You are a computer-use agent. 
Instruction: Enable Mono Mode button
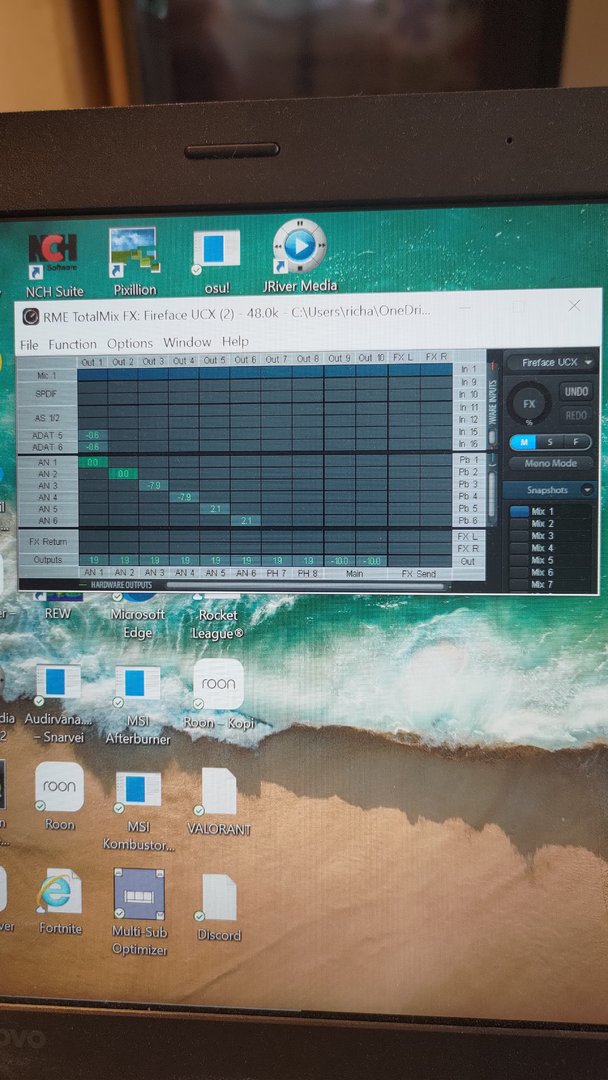pos(550,464)
